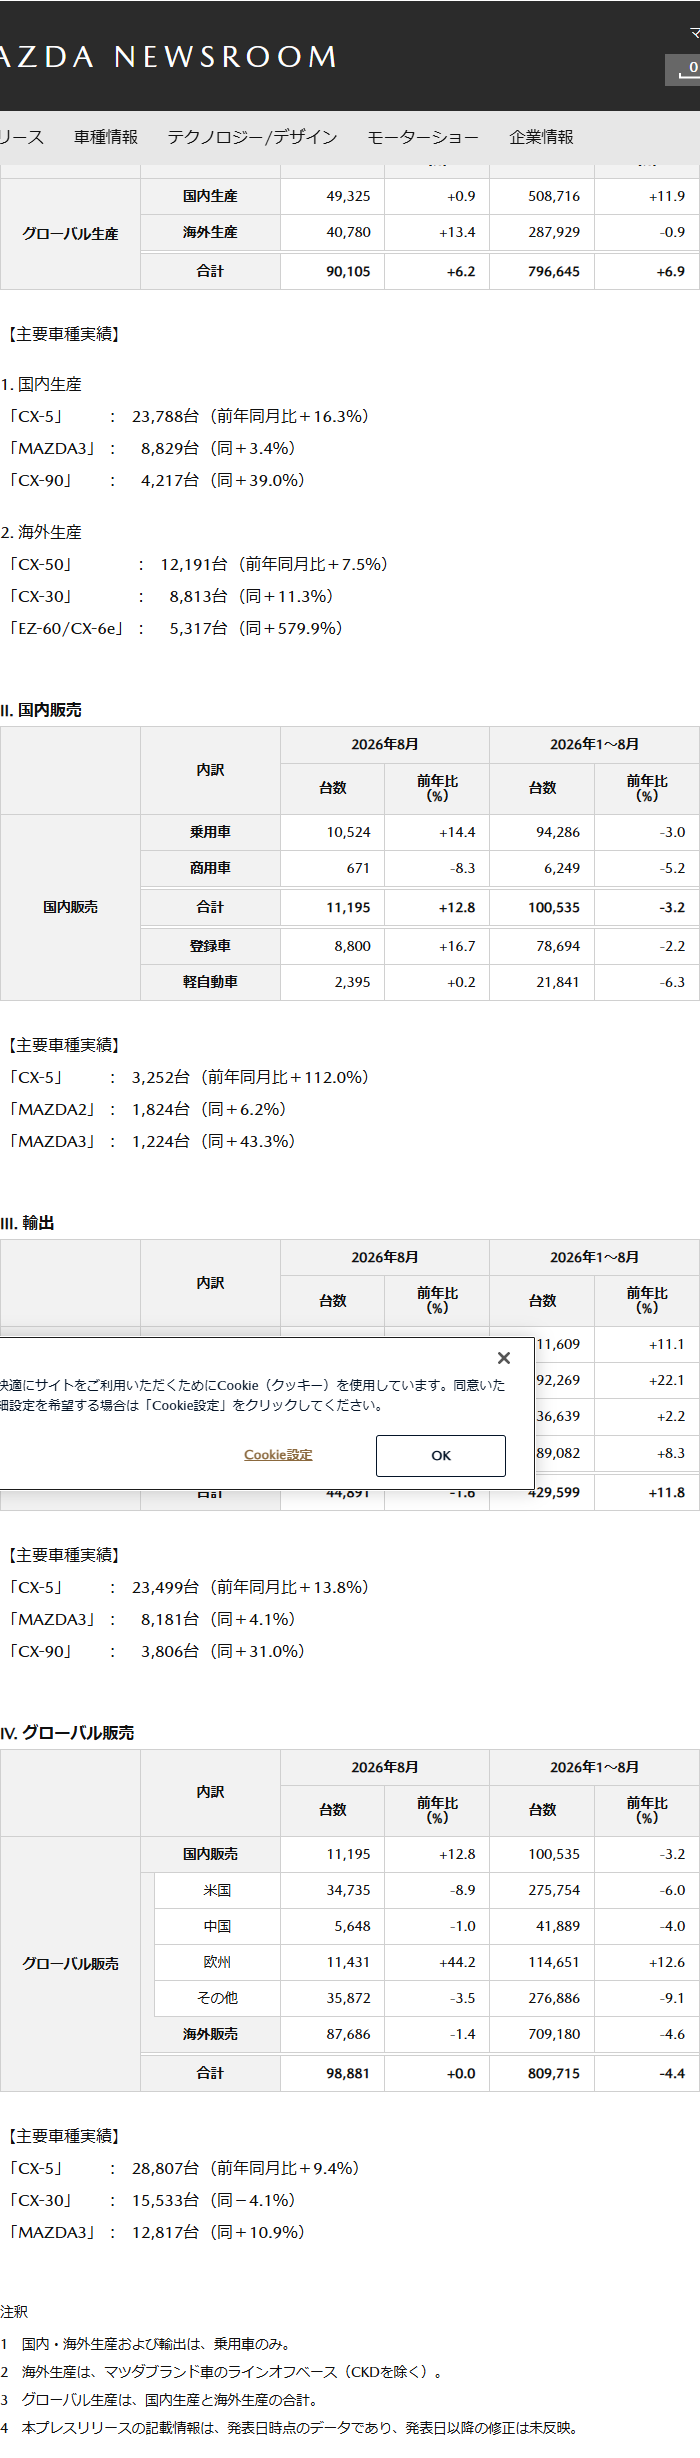700x2458 pixels.
Task: Select the export CX-90 line 3,806台
Action: coord(157,1651)
